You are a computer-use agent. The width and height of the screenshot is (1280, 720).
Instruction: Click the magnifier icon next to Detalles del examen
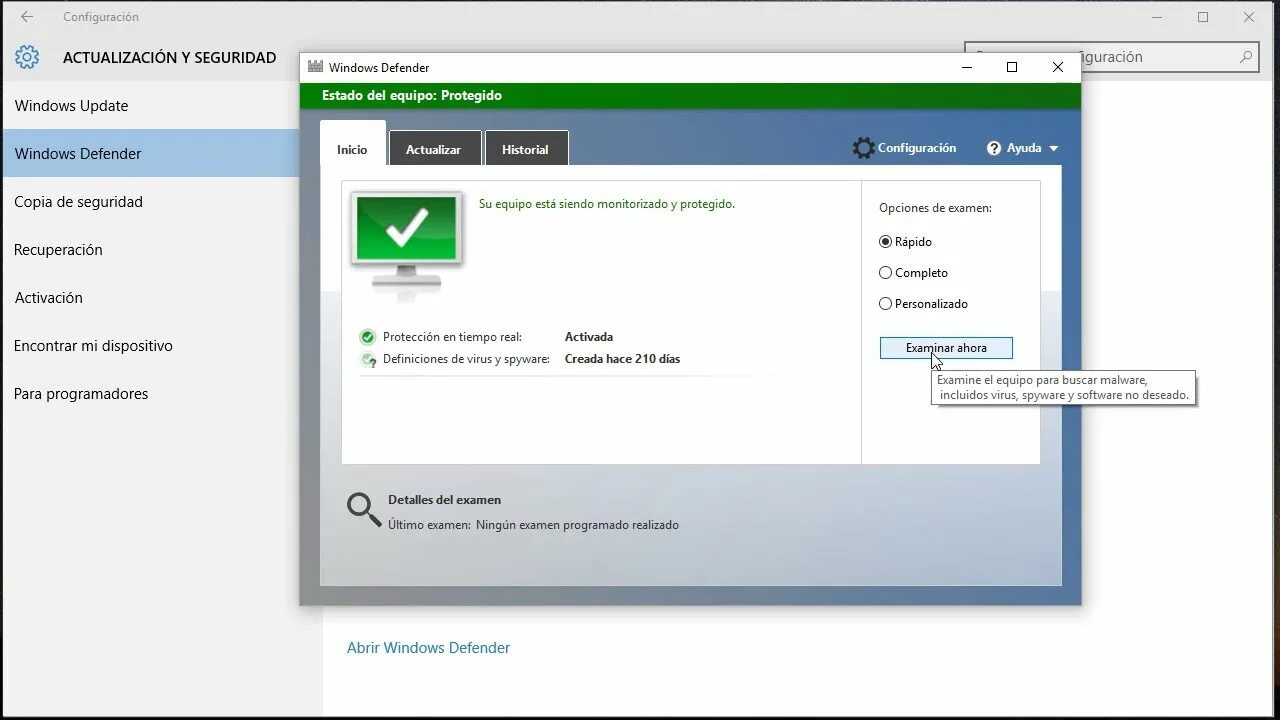pyautogui.click(x=363, y=509)
